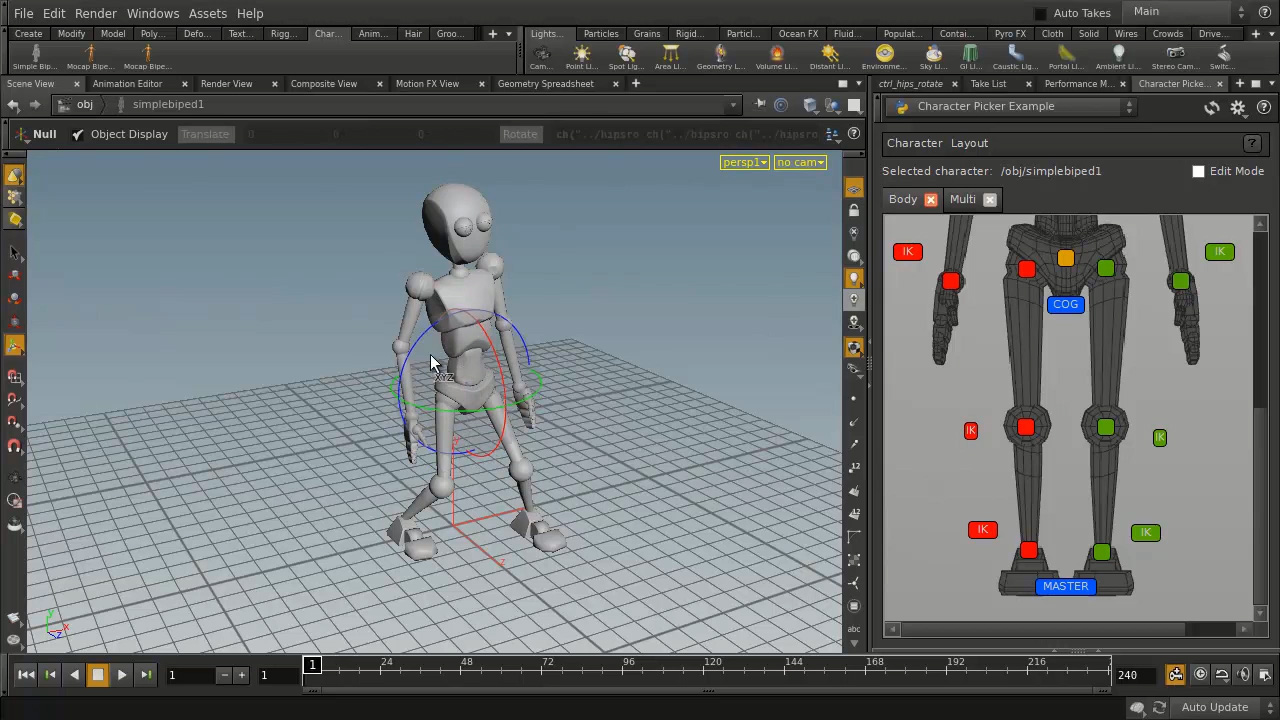Toggle the Object Display checkbox
1280x720 pixels.
pos(78,133)
